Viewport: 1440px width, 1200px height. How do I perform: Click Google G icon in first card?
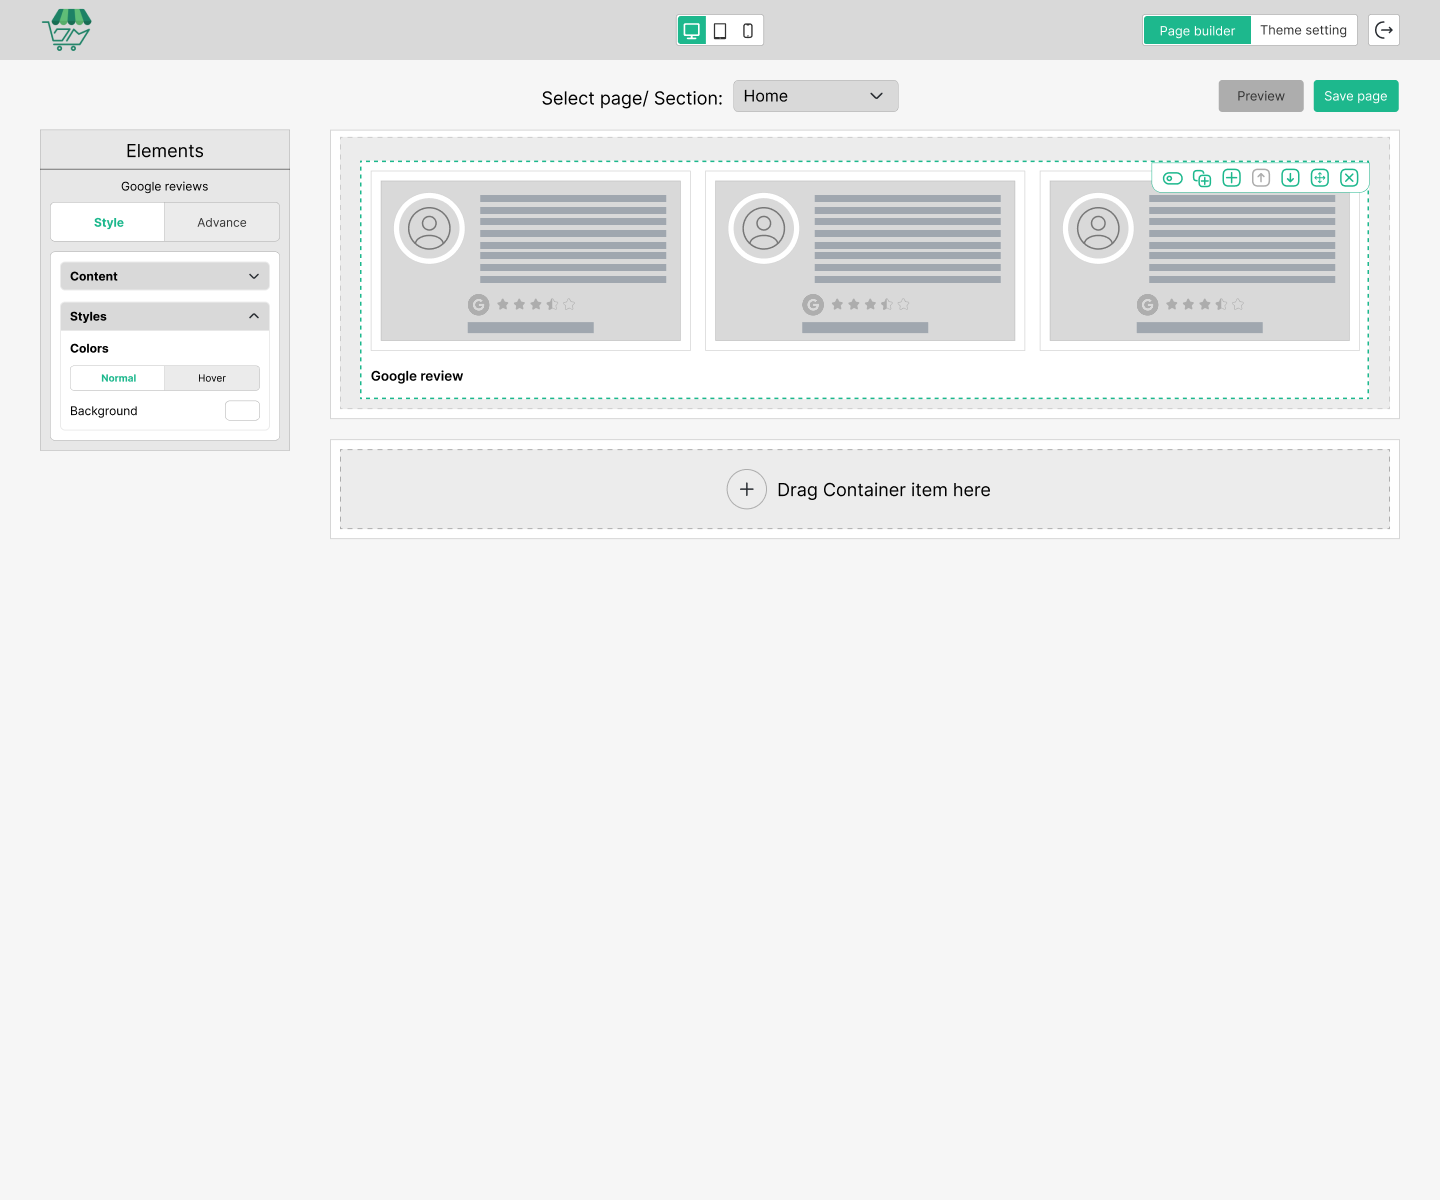tap(479, 305)
